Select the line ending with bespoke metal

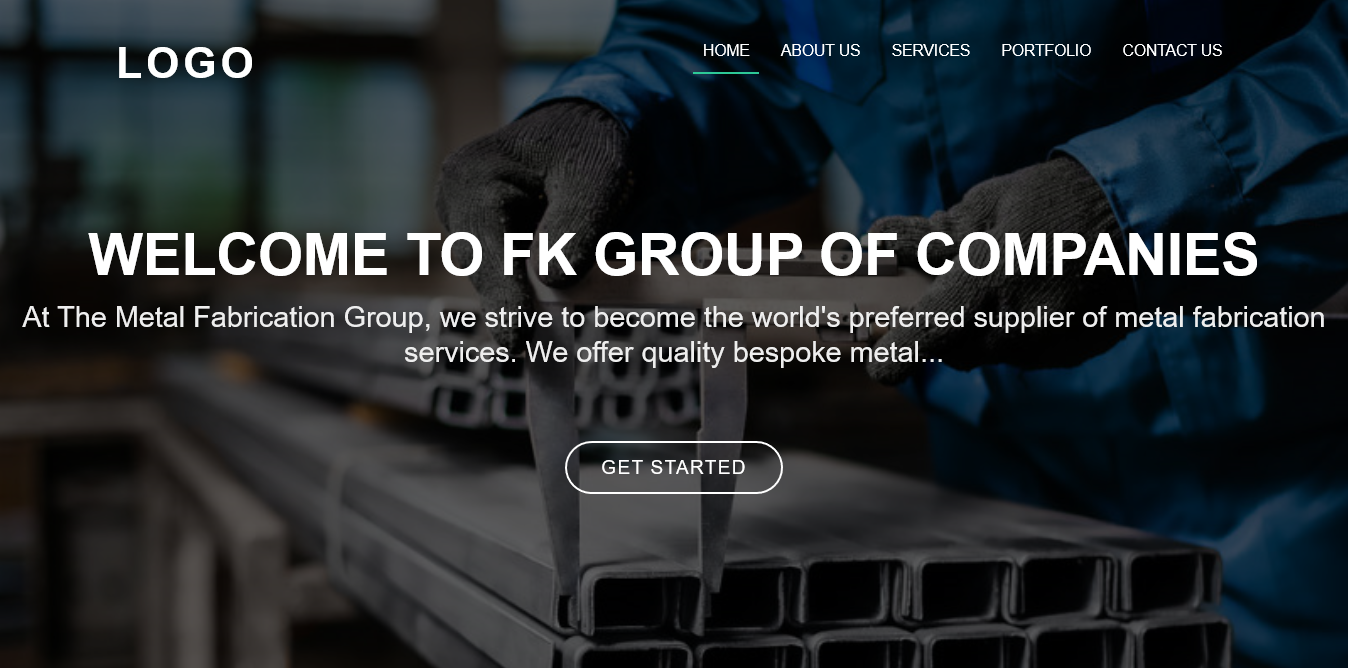(673, 353)
